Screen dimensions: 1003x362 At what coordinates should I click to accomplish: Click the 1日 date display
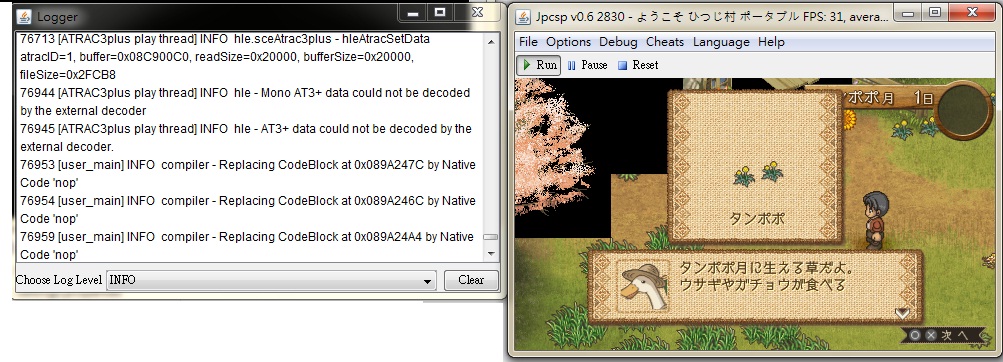coord(923,98)
